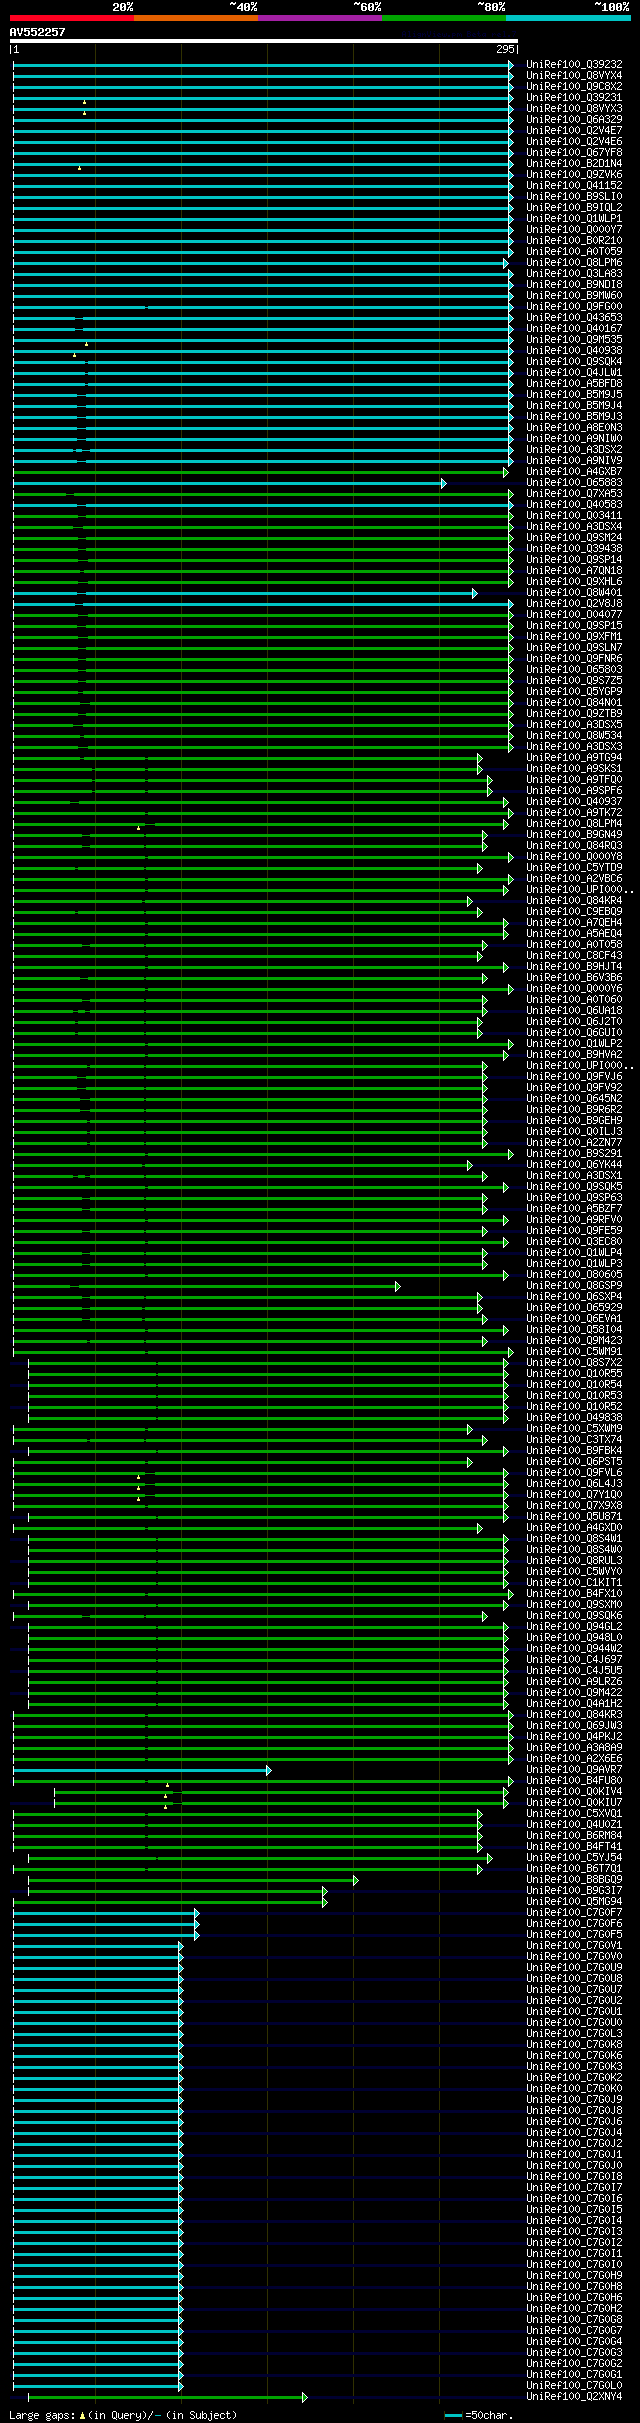Select label UniRef100_Q84KR3

pyautogui.click(x=574, y=1715)
